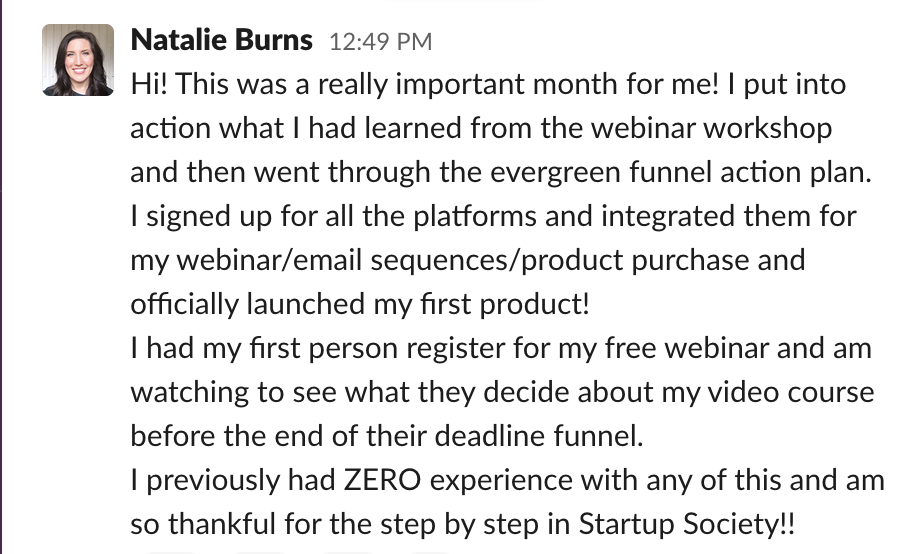Click the capitalized word "ZERO"

[x=382, y=481]
